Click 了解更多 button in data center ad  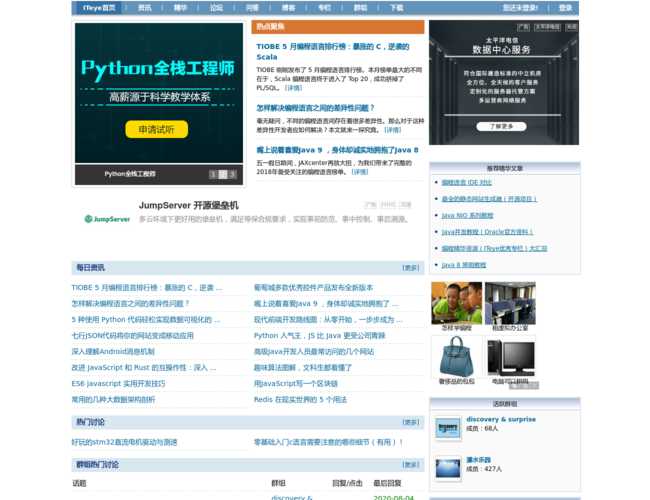point(502,126)
